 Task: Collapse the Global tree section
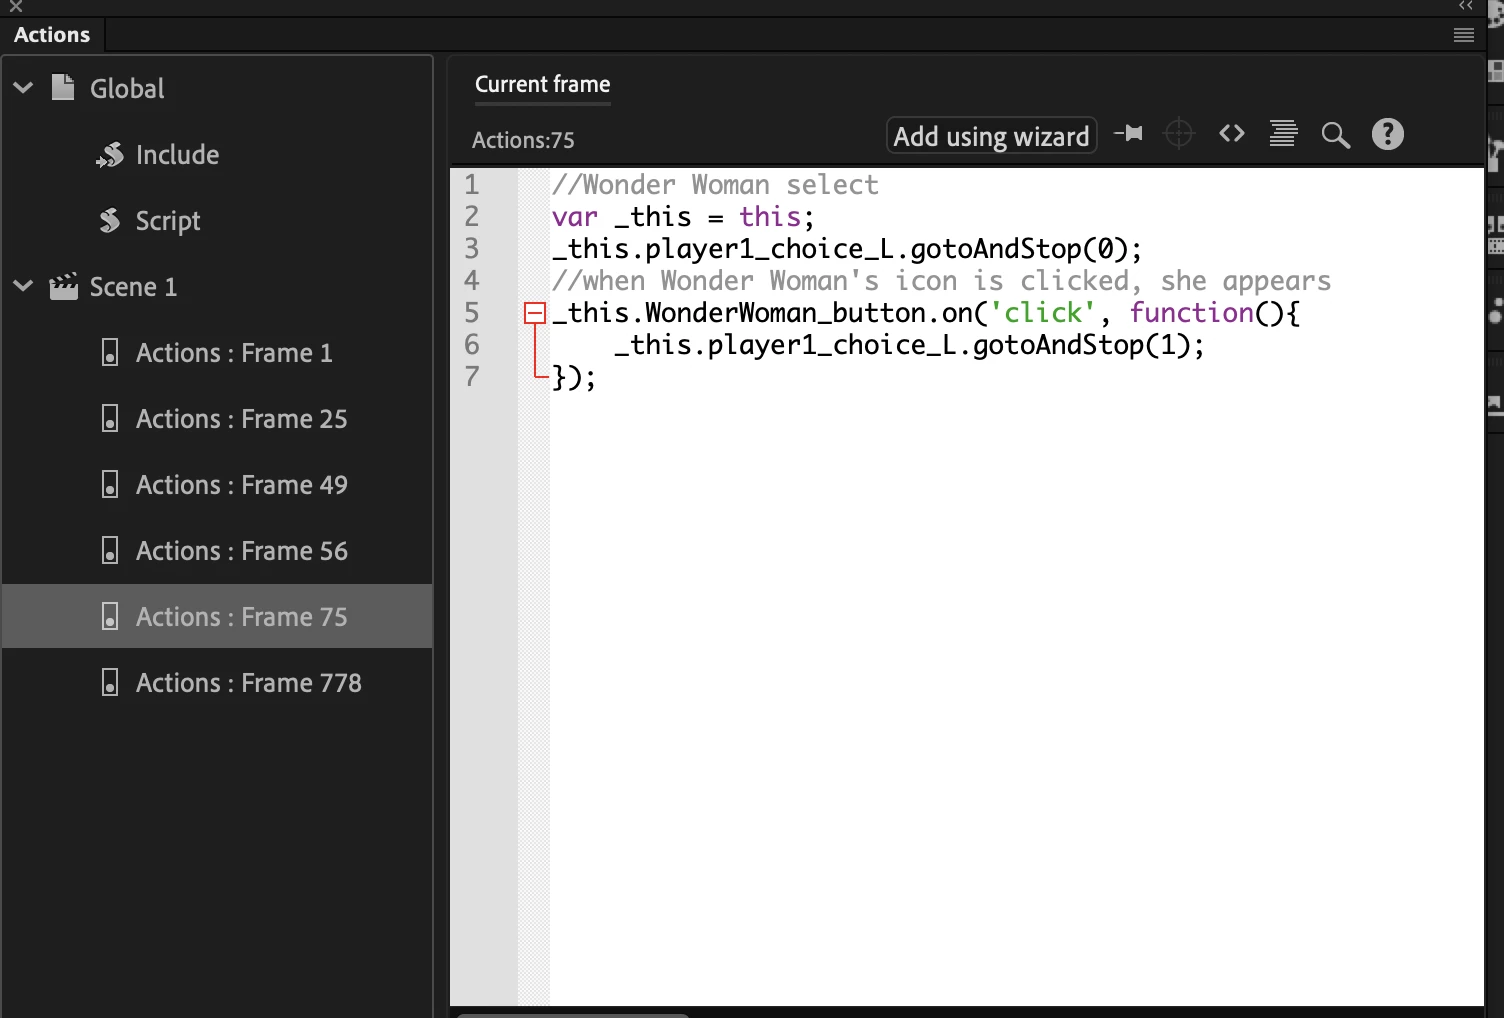pos(23,88)
